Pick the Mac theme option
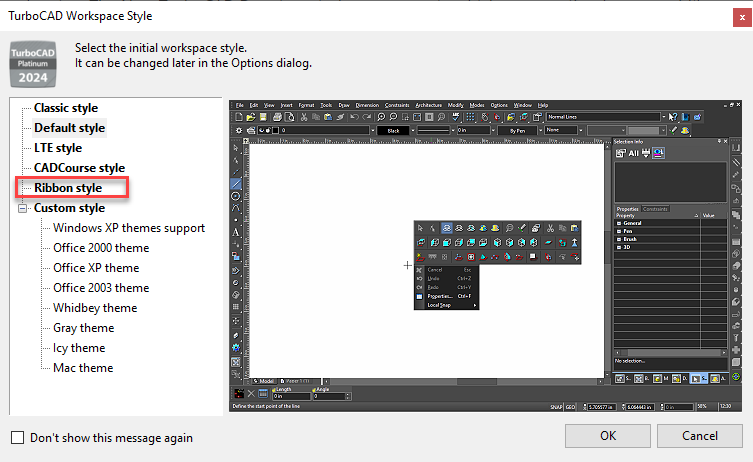 (83, 368)
